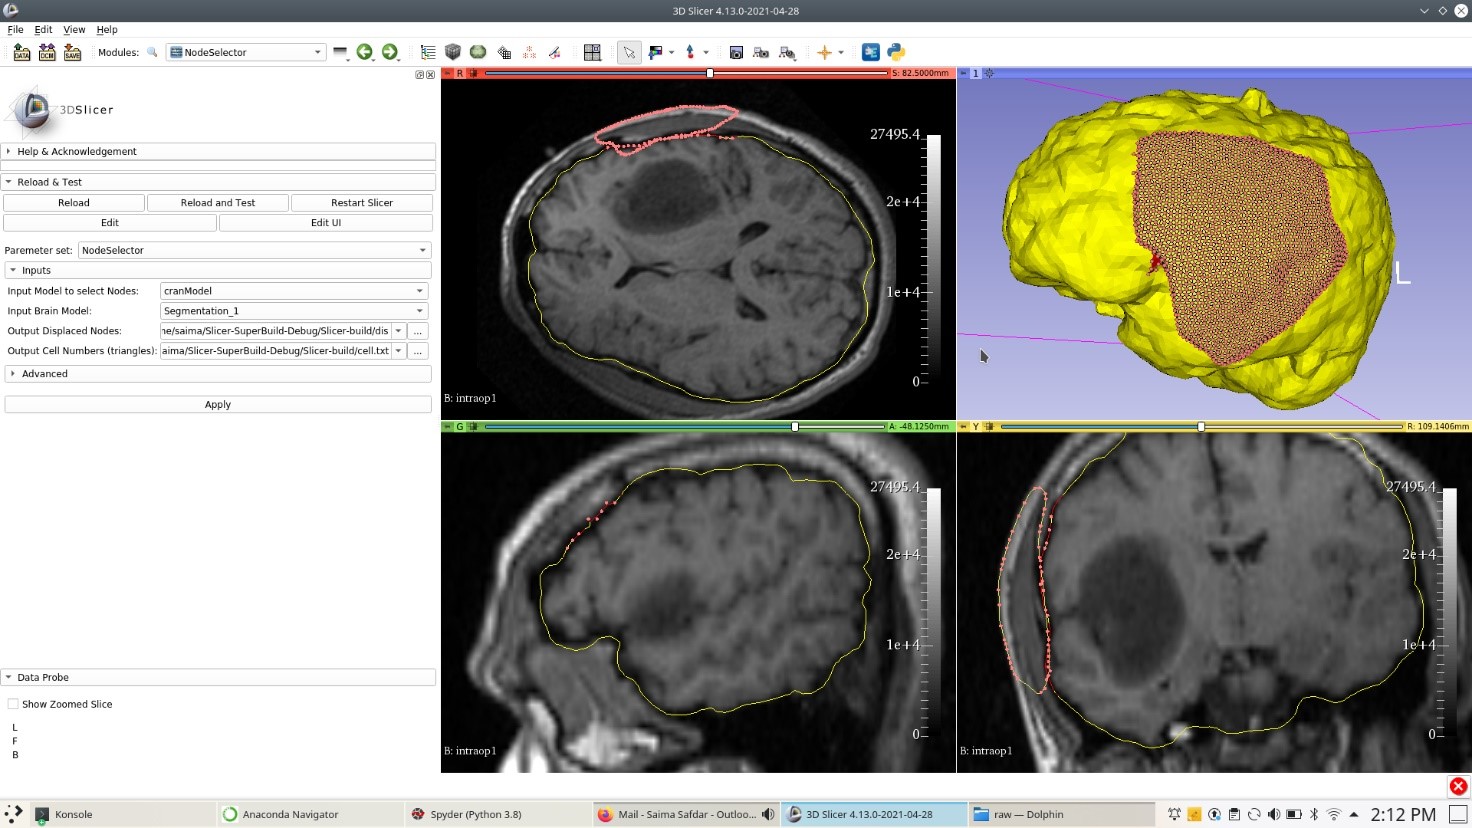
Task: Open the Input Model cranModel dropdown
Action: (x=294, y=291)
